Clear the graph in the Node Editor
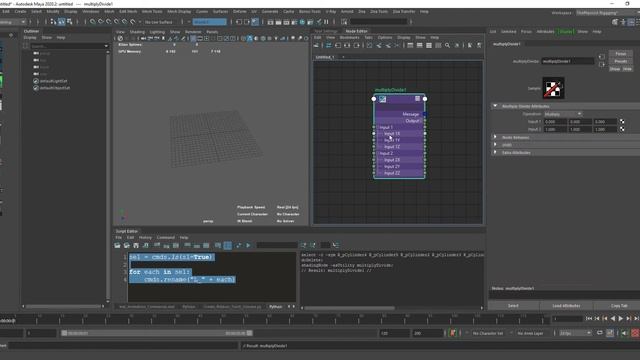 click(x=369, y=45)
